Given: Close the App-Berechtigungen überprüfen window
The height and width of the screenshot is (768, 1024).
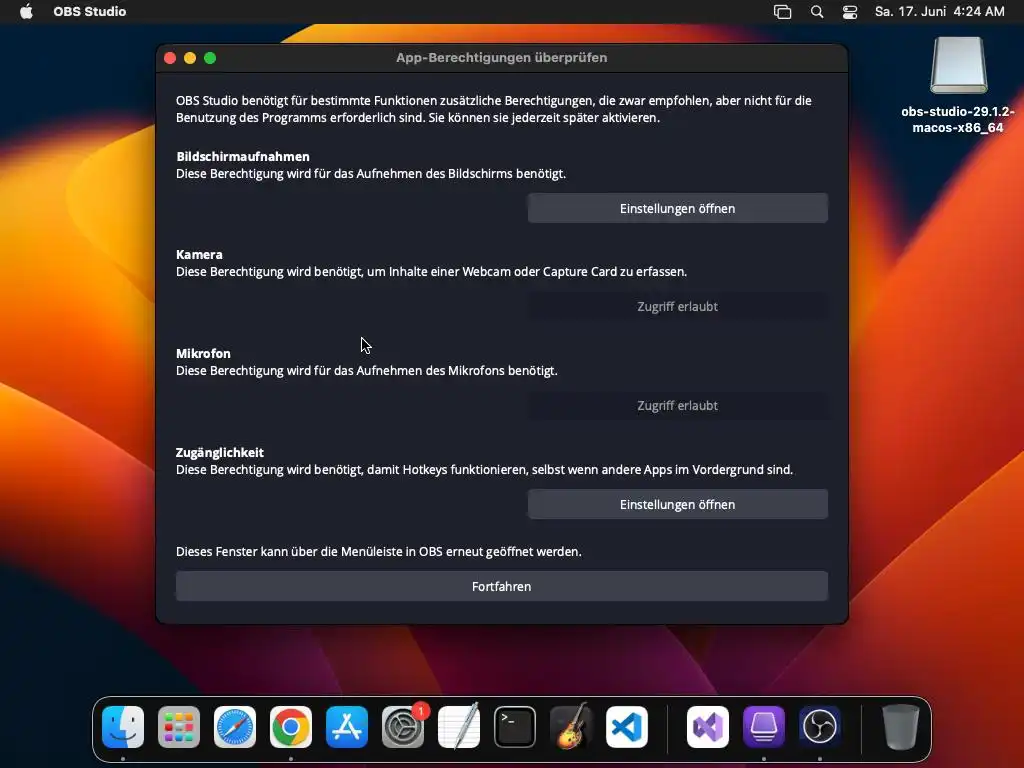Looking at the screenshot, I should click(x=170, y=58).
